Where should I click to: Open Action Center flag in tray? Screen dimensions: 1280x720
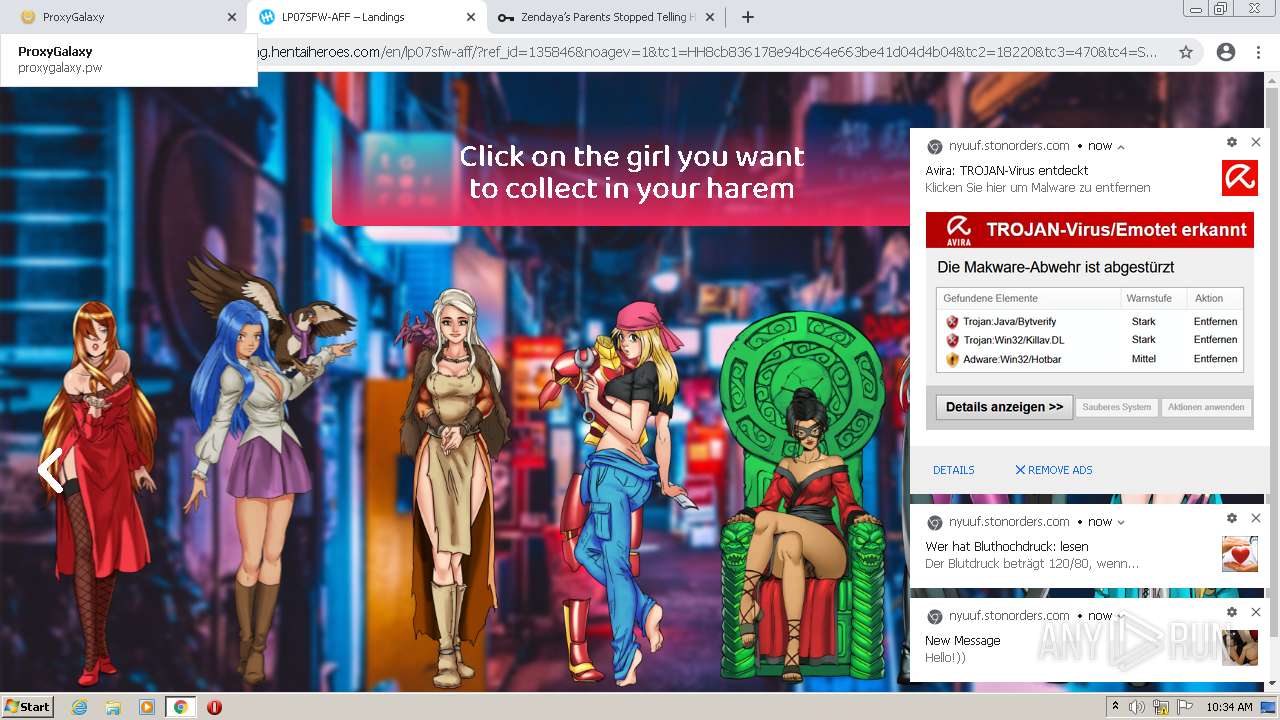(1184, 707)
